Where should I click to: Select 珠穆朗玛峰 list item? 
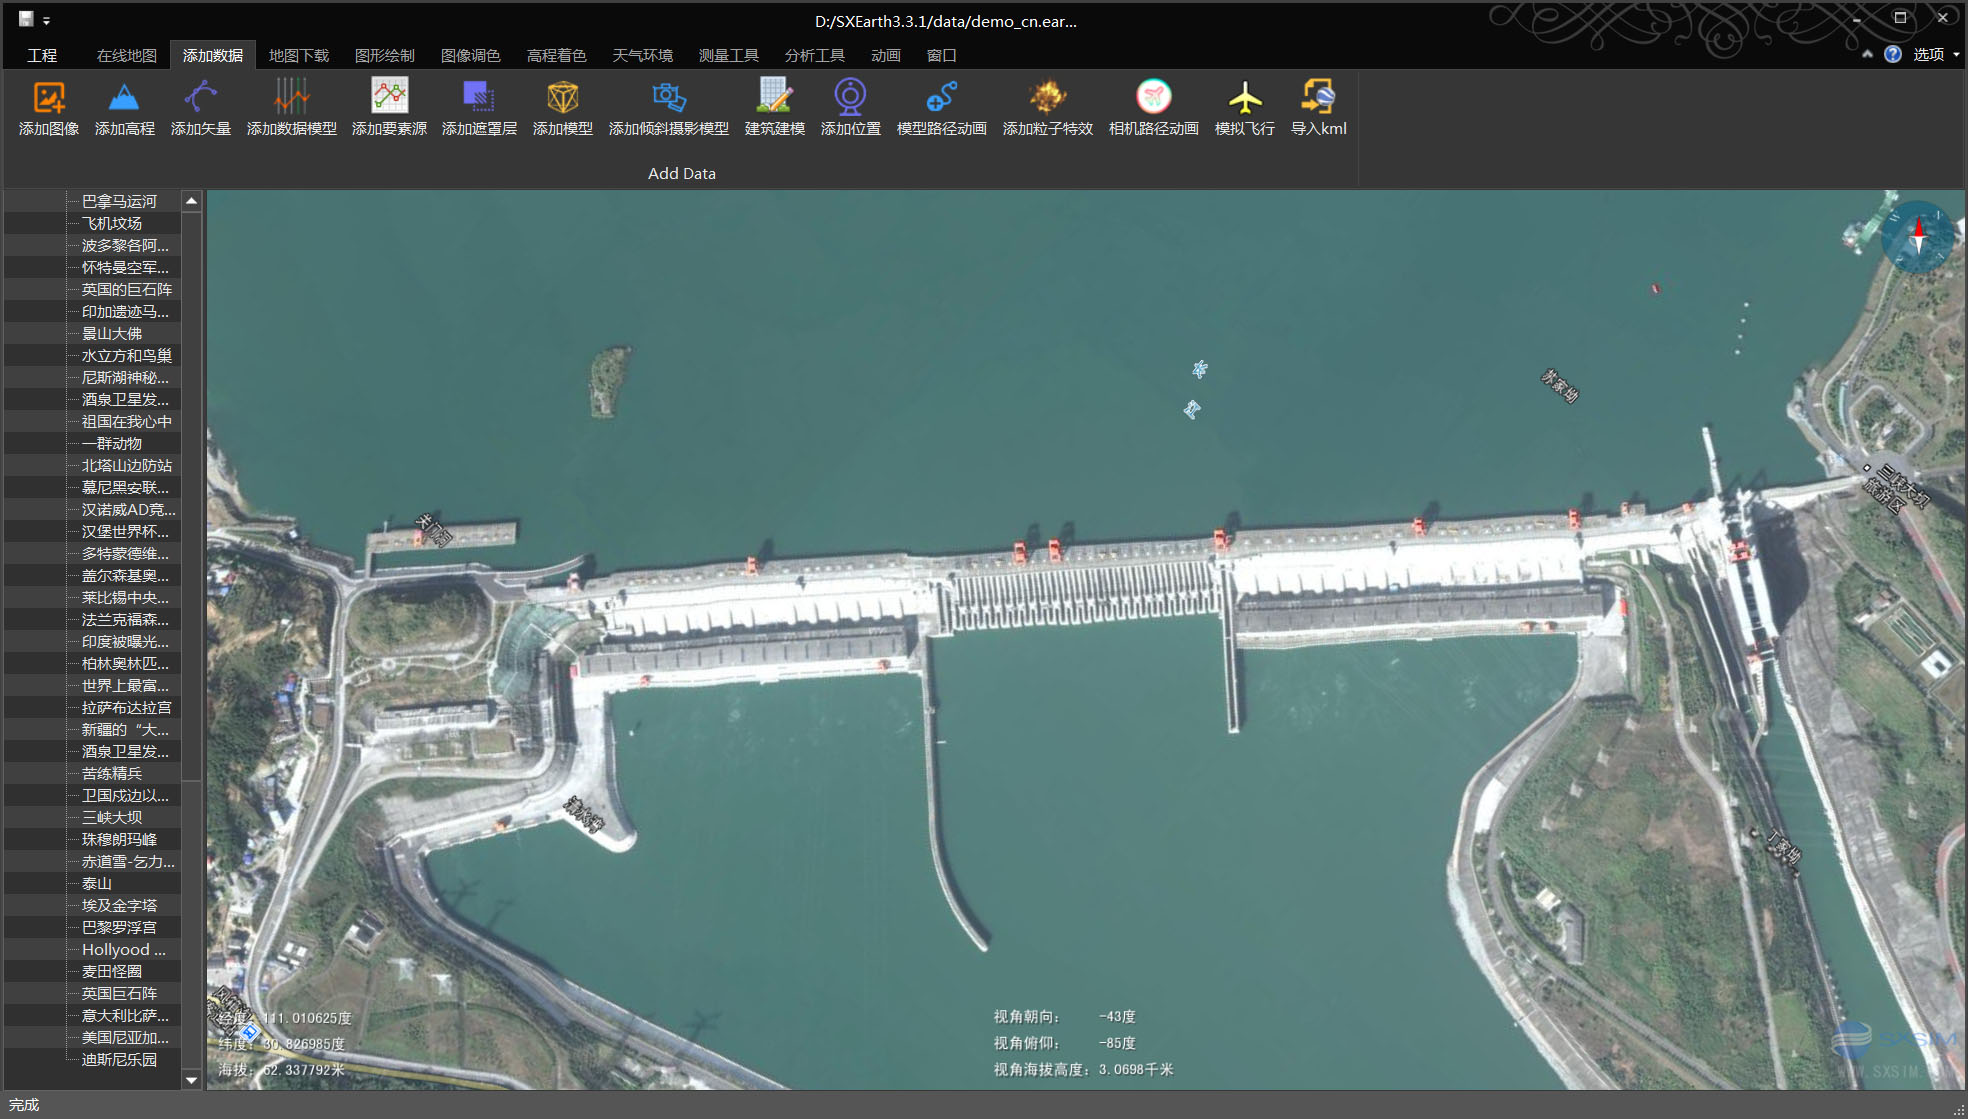[119, 839]
